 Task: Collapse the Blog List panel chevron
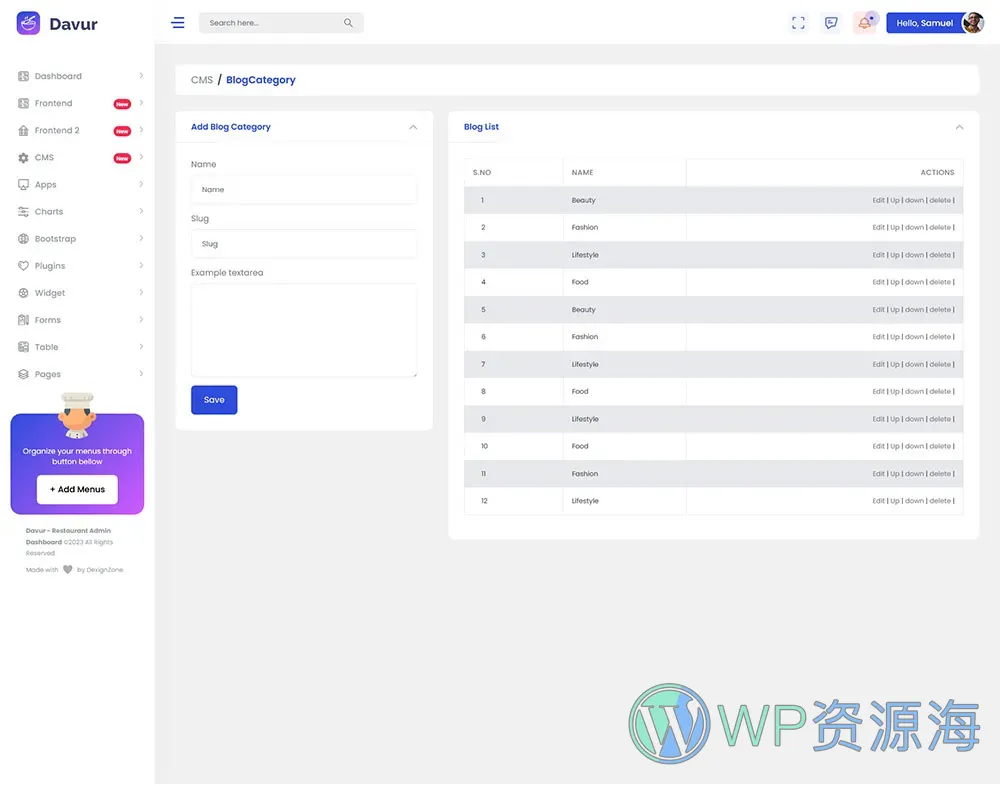pyautogui.click(x=959, y=127)
